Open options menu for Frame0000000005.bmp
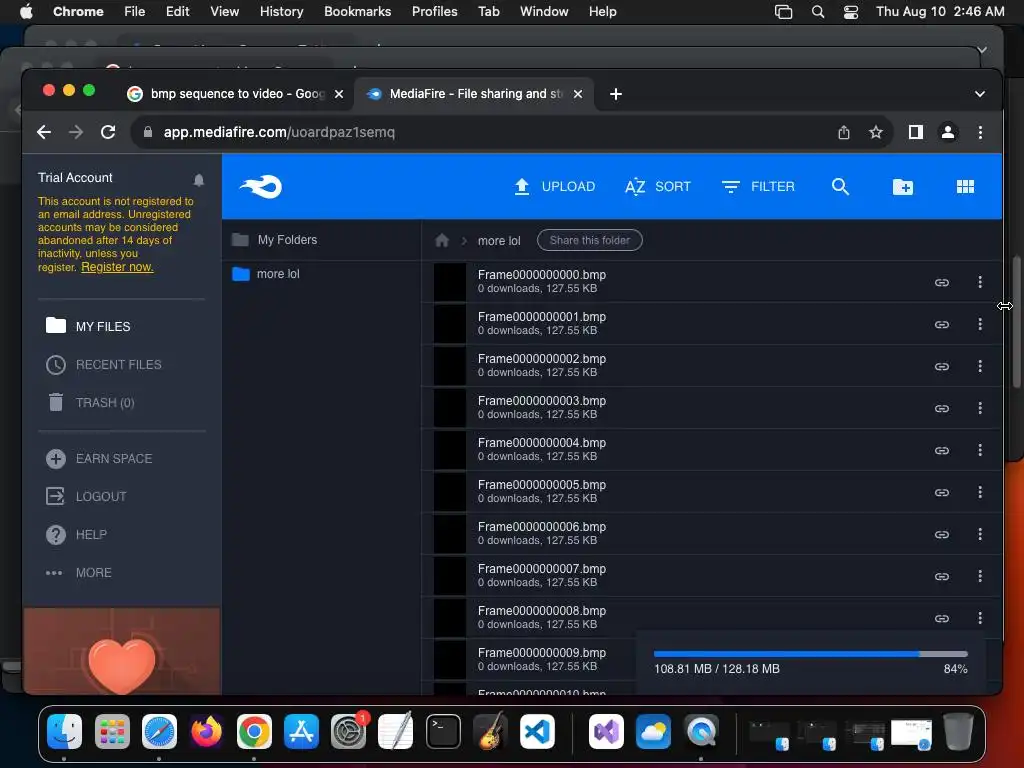 pos(980,492)
